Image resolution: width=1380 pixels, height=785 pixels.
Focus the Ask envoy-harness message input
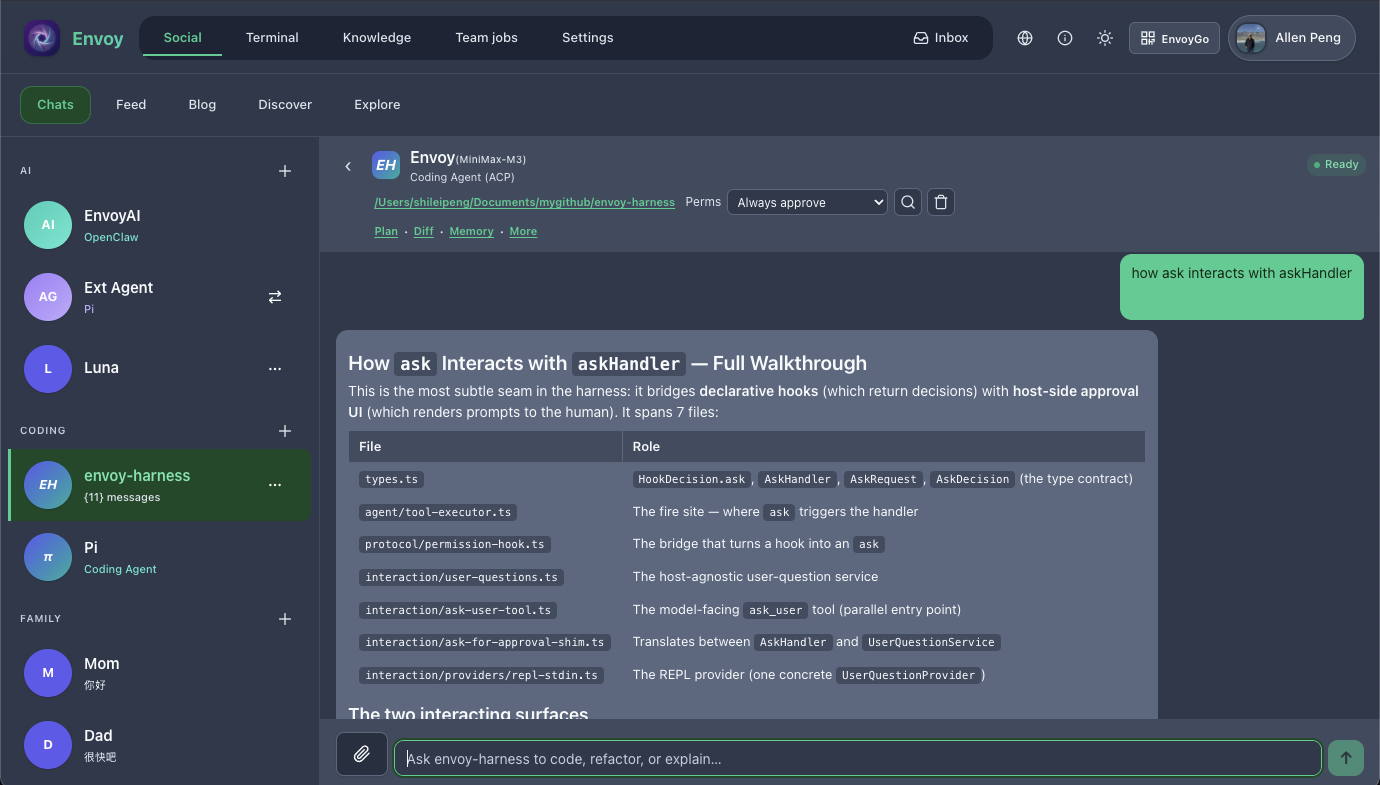coord(858,758)
